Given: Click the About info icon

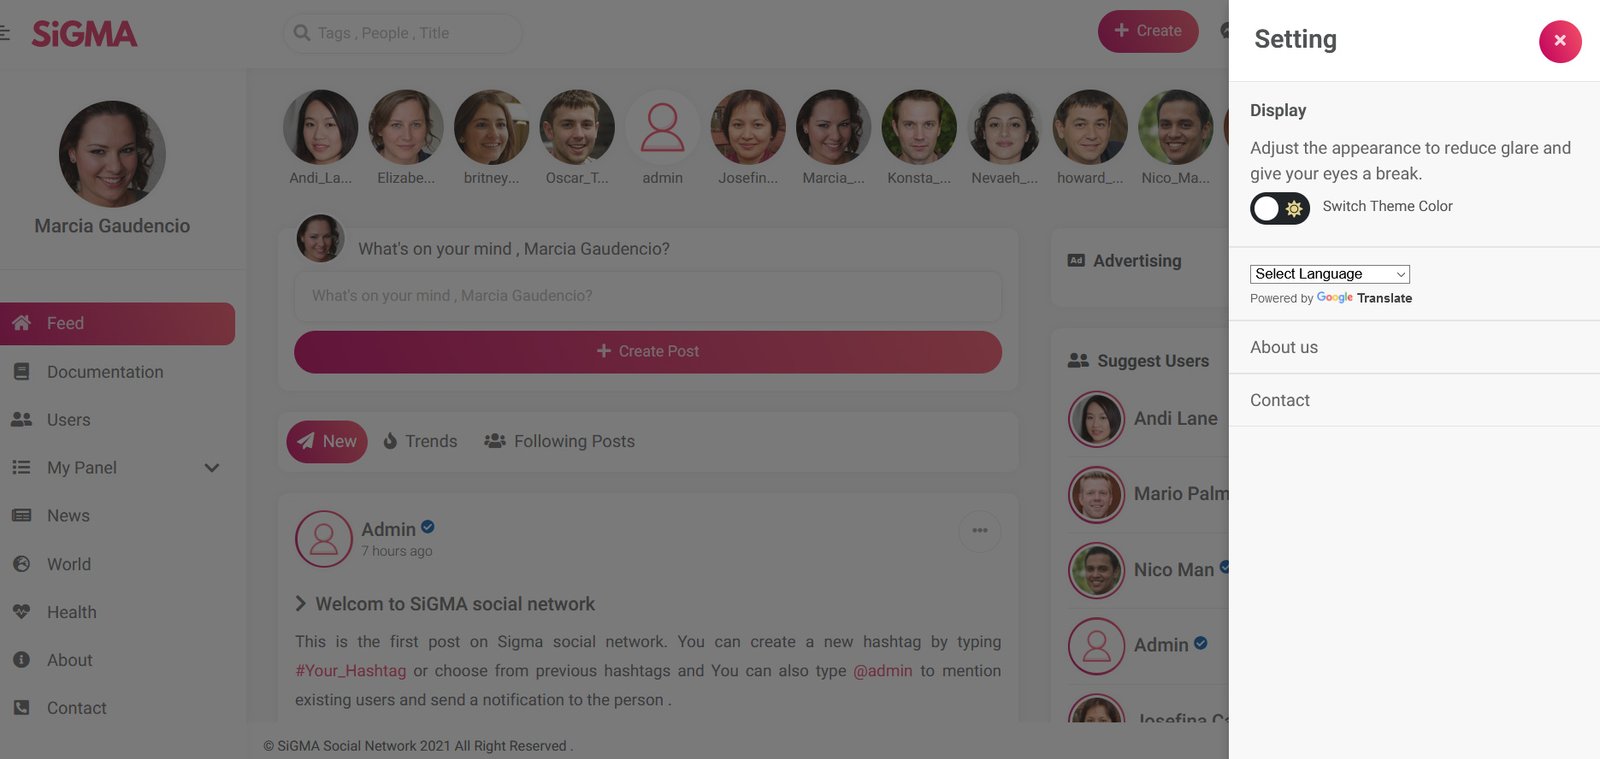Looking at the screenshot, I should tap(21, 660).
